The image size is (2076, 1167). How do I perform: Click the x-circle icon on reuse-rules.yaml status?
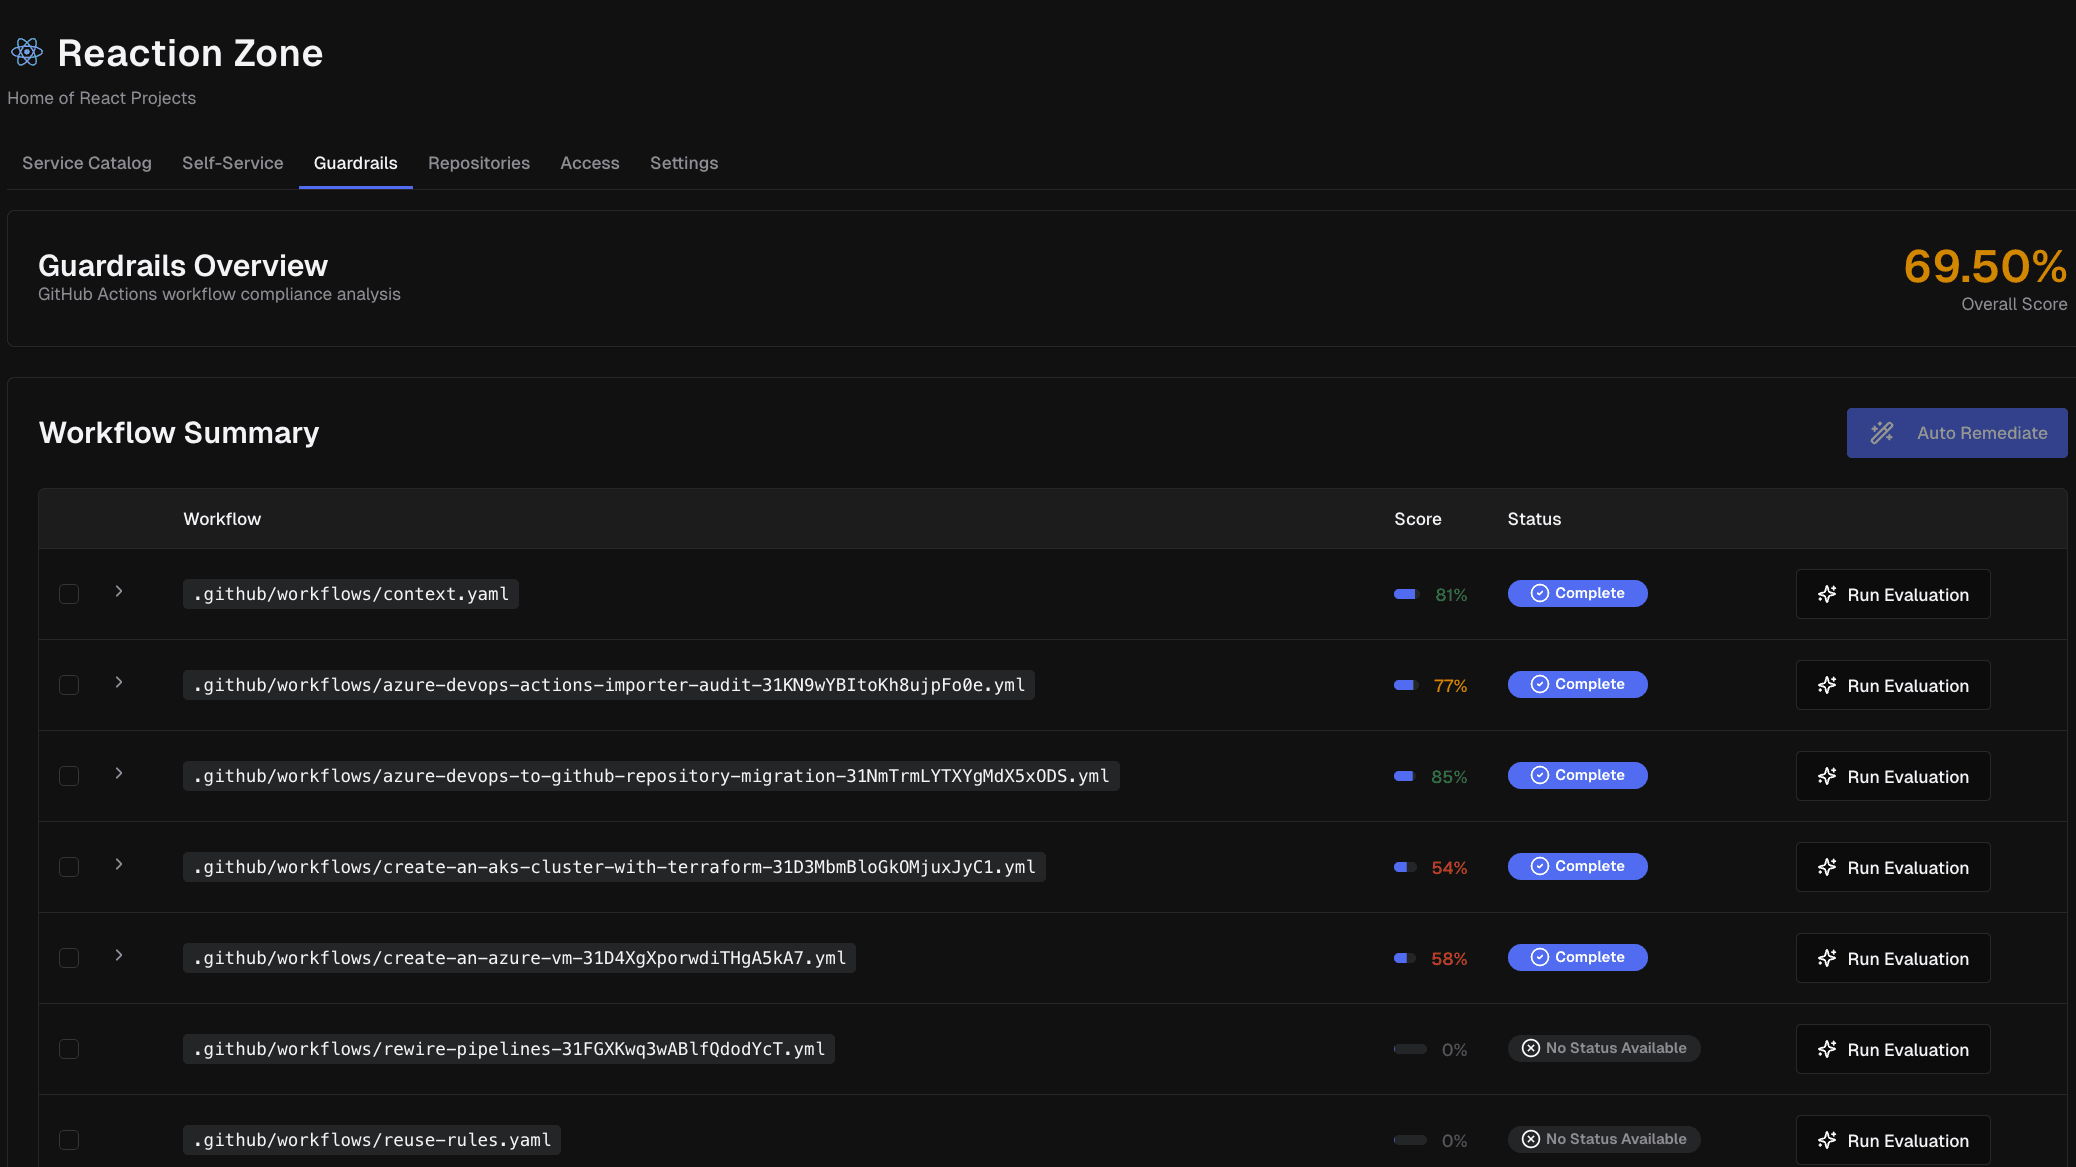1531,1139
